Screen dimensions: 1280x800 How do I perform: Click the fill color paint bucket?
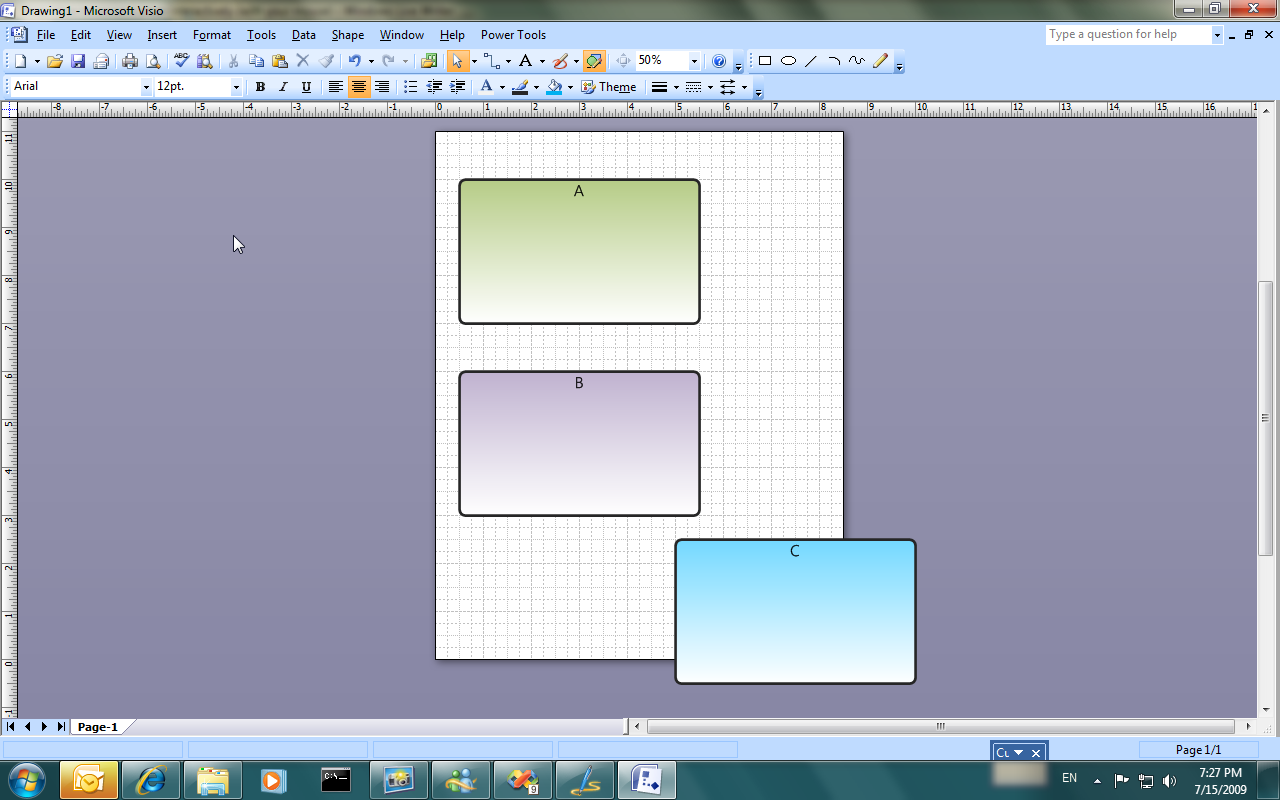coord(554,87)
